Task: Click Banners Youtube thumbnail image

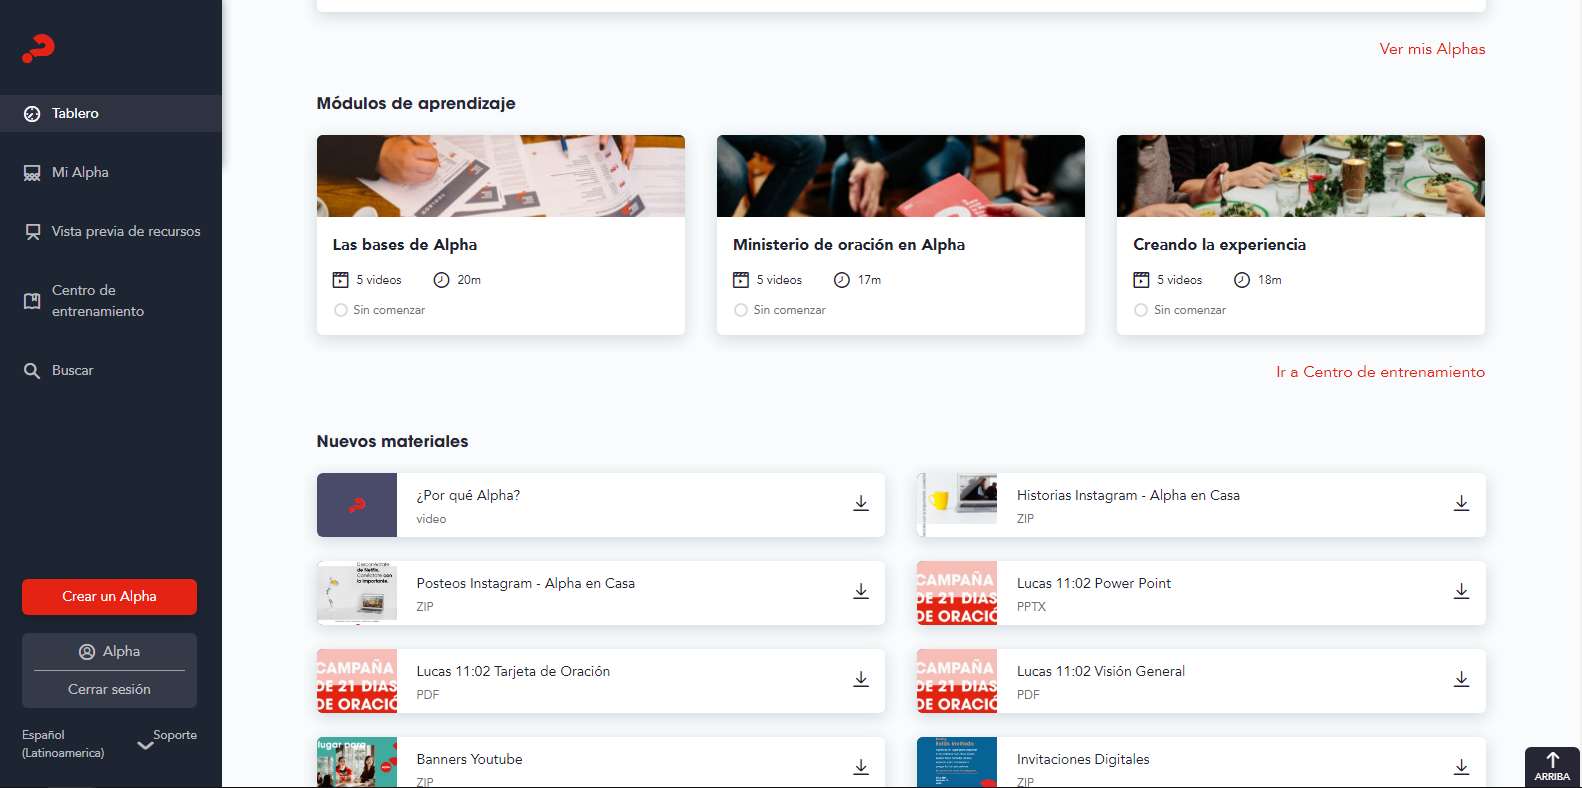Action: pyautogui.click(x=357, y=762)
